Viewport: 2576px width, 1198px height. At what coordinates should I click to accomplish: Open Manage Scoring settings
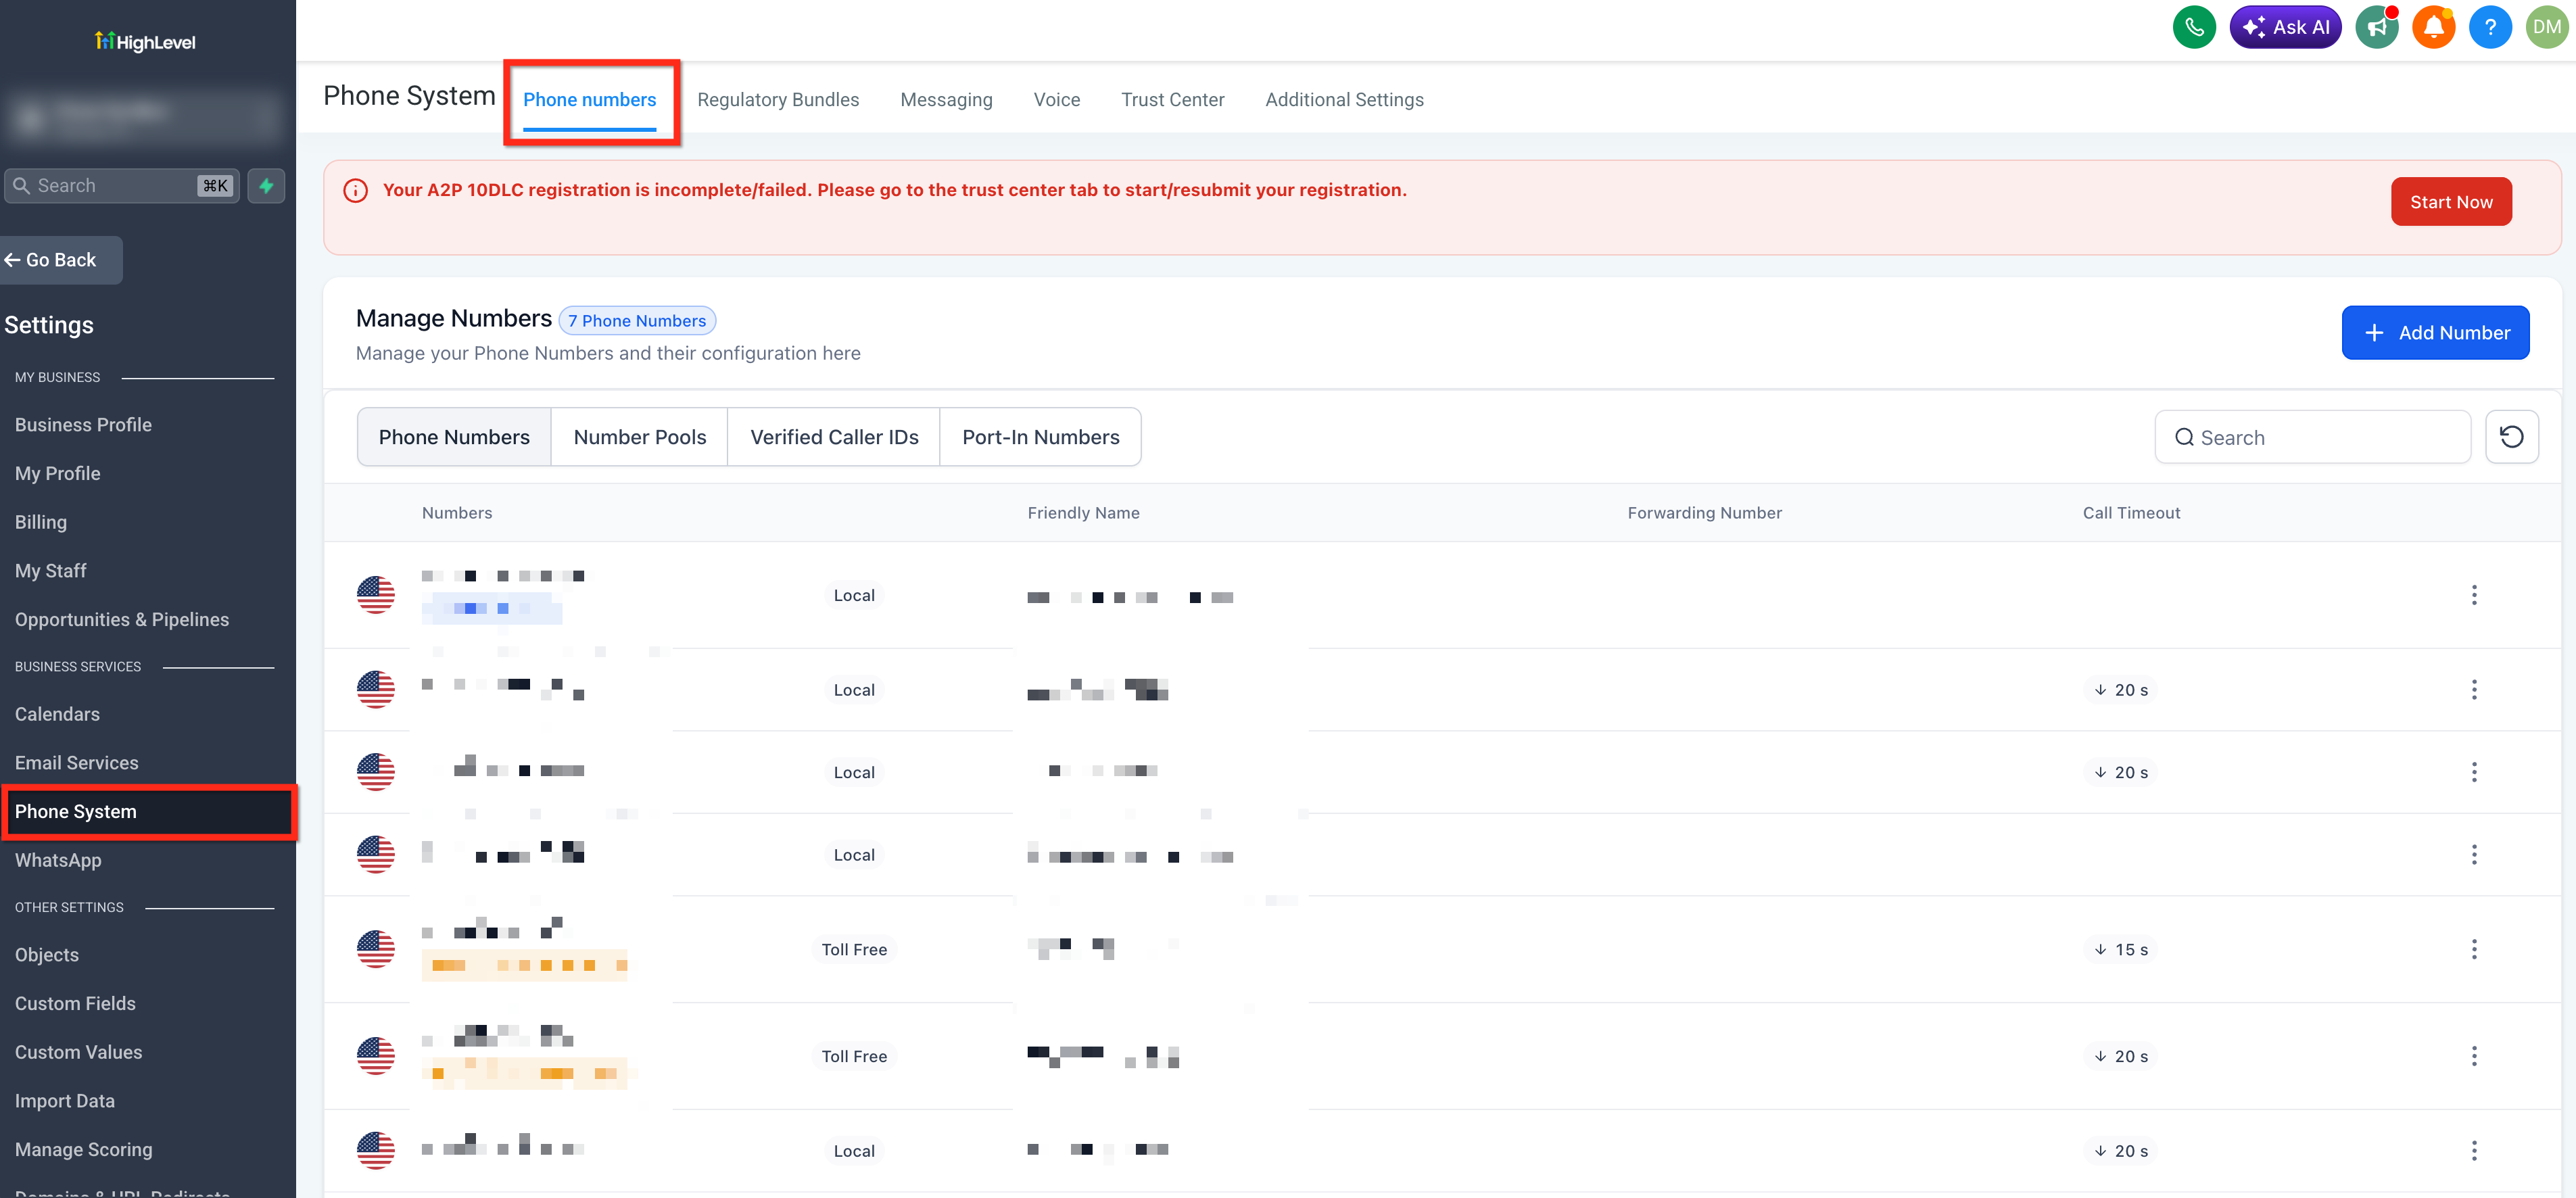tap(83, 1150)
